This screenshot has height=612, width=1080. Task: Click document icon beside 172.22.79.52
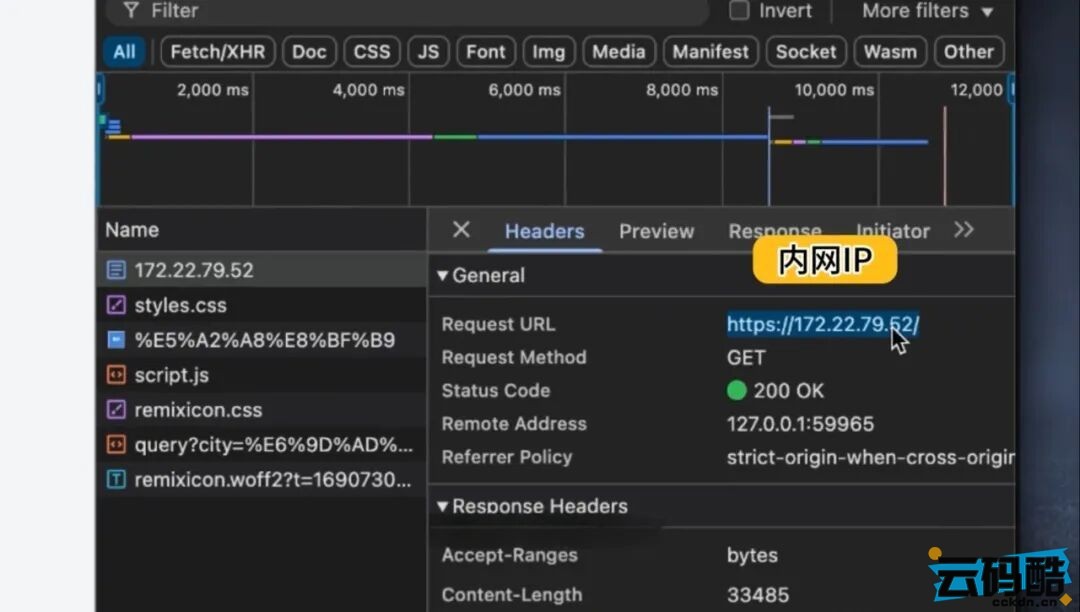point(116,270)
